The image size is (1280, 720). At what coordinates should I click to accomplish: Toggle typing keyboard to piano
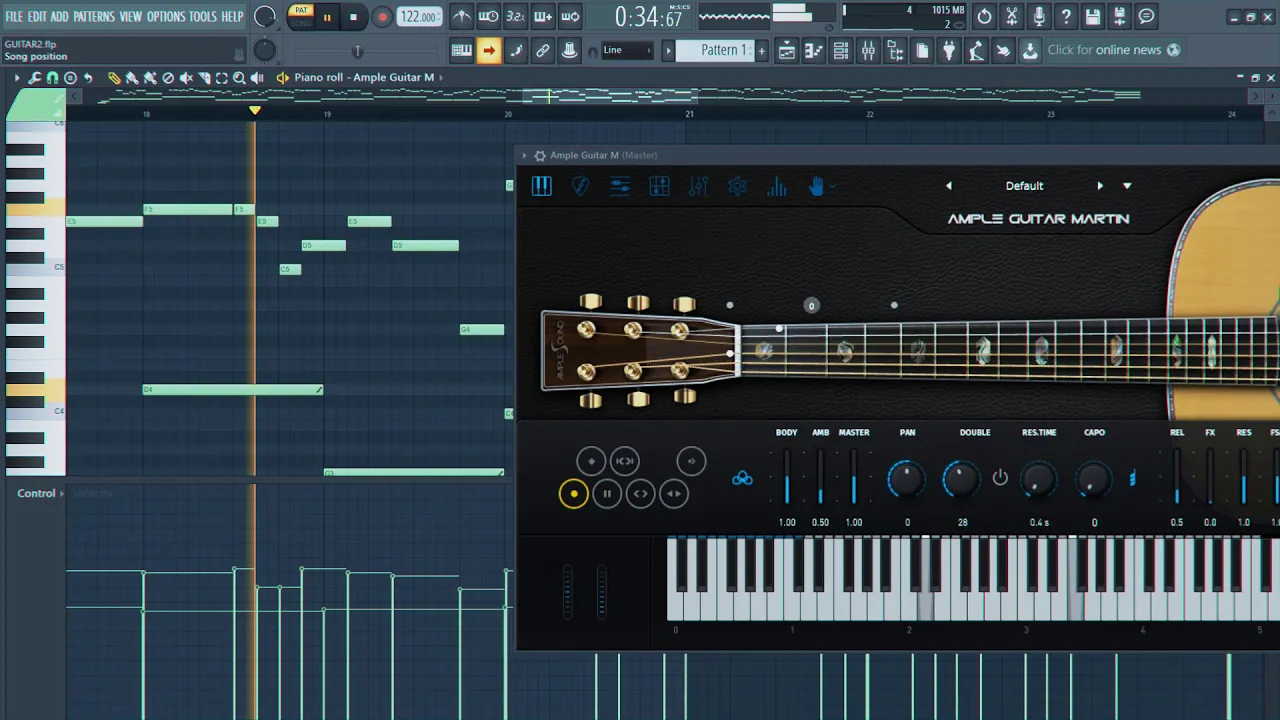pos(461,50)
